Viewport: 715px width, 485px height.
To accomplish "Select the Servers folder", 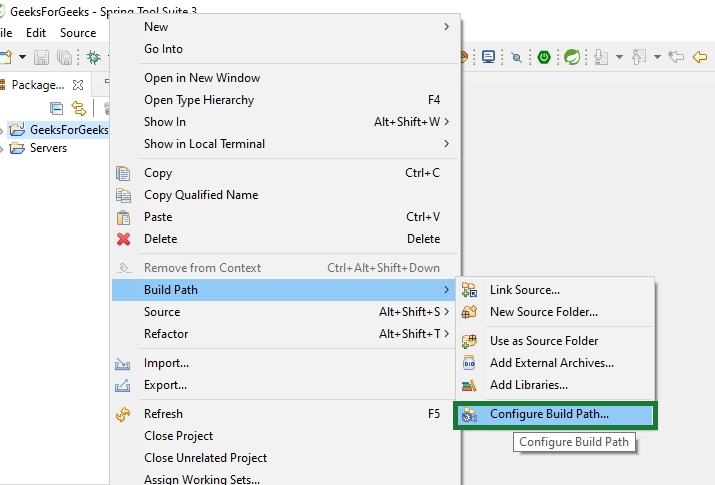I will [48, 148].
